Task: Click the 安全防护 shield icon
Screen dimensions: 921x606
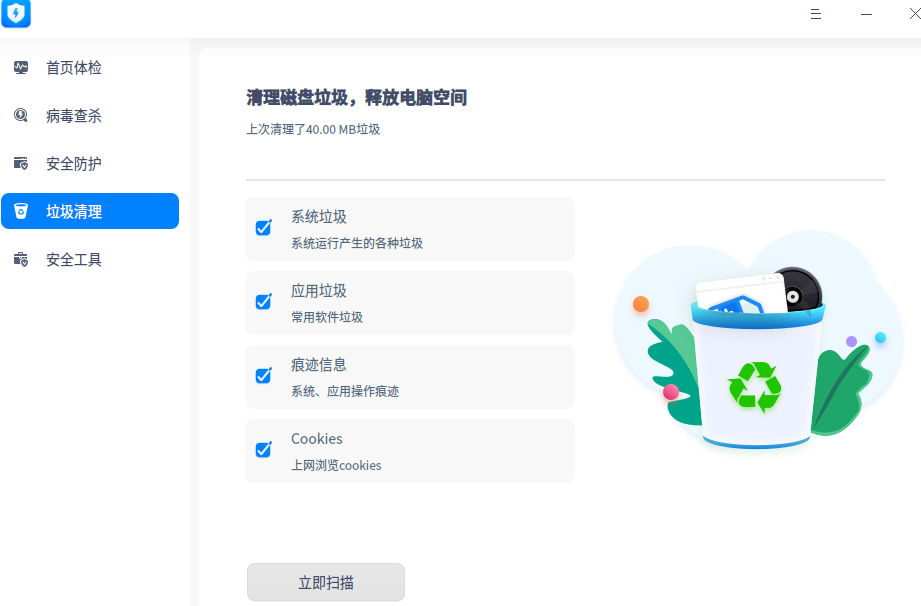Action: [21, 164]
